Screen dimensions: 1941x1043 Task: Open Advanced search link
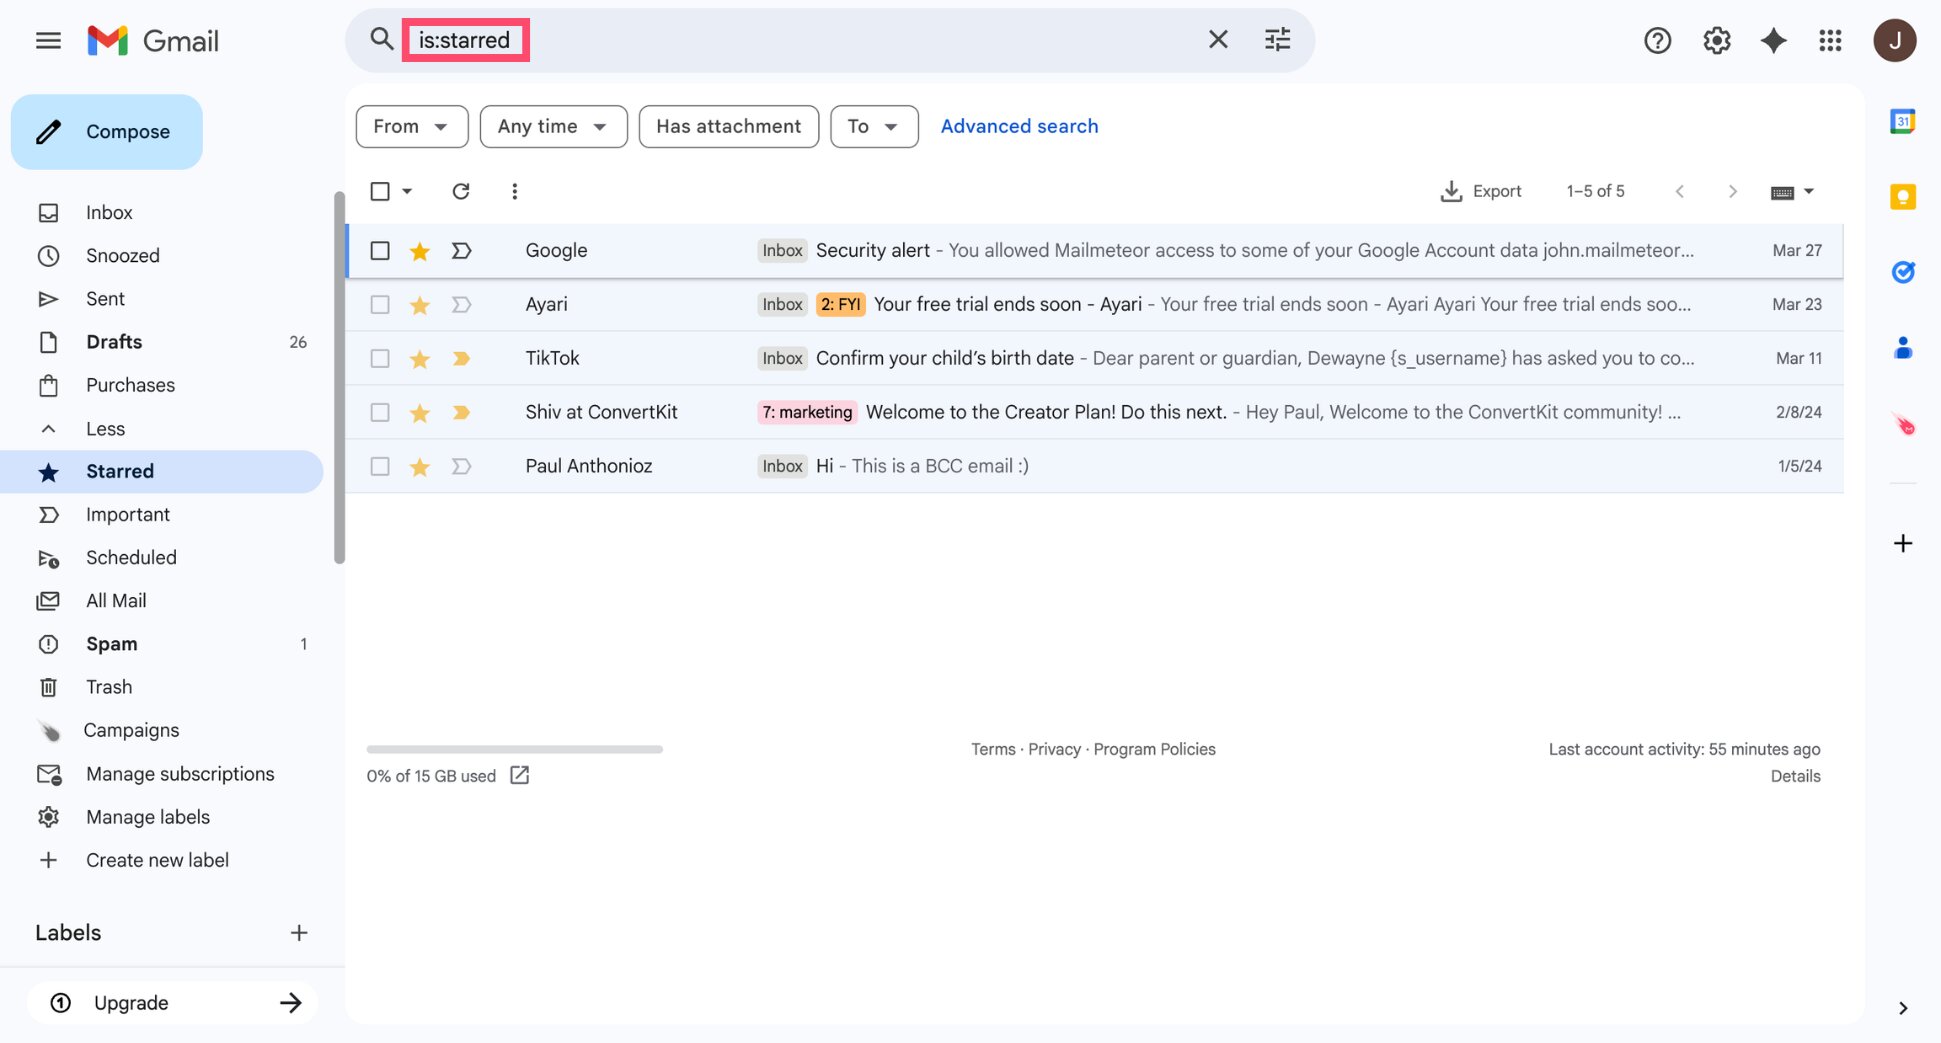[1019, 126]
